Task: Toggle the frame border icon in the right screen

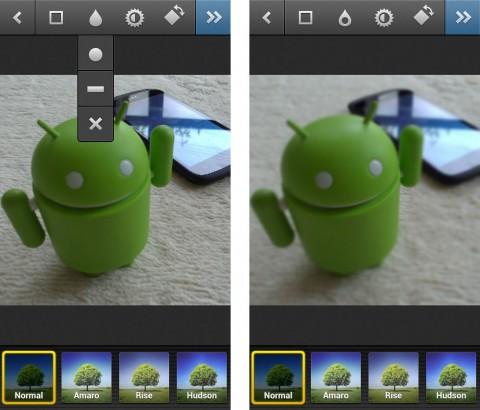Action: coord(305,17)
